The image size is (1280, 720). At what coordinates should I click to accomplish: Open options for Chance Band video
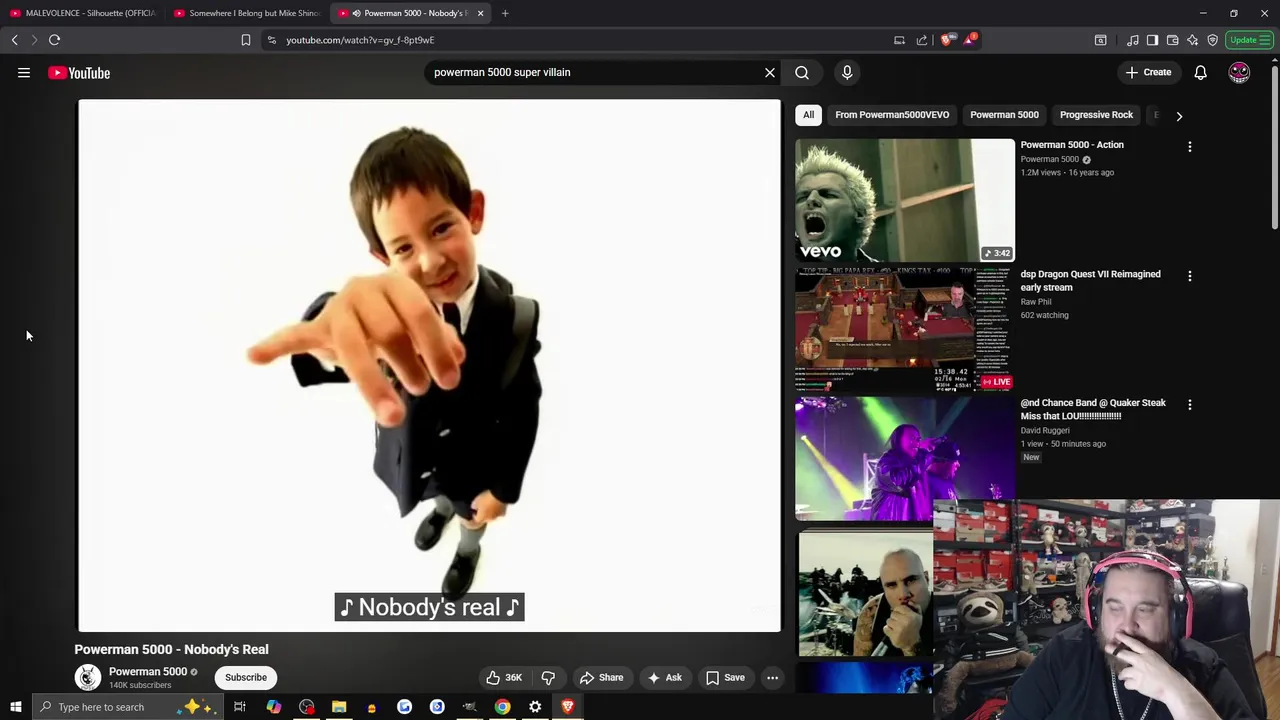(1190, 404)
